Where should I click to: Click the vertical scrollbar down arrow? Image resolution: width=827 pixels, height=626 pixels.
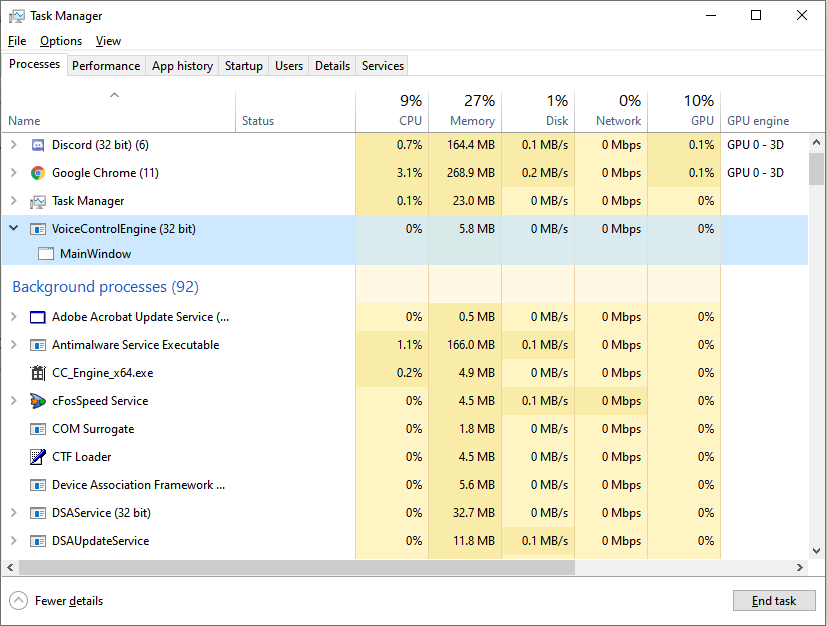pos(816,551)
